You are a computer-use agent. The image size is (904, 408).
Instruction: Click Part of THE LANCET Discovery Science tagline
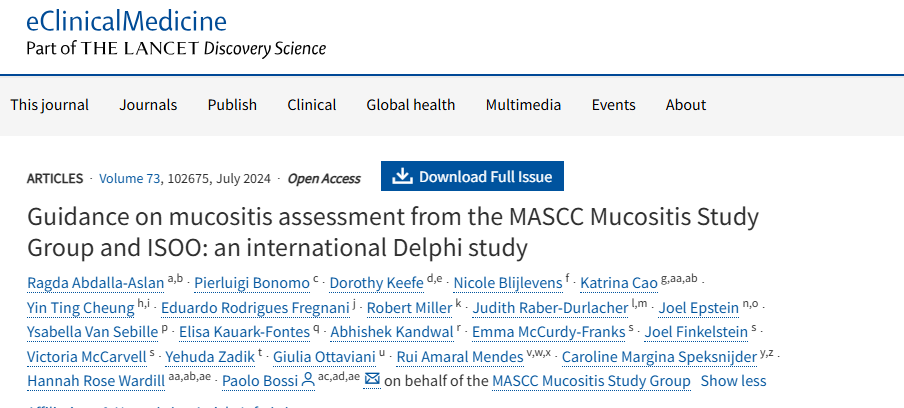(x=176, y=48)
